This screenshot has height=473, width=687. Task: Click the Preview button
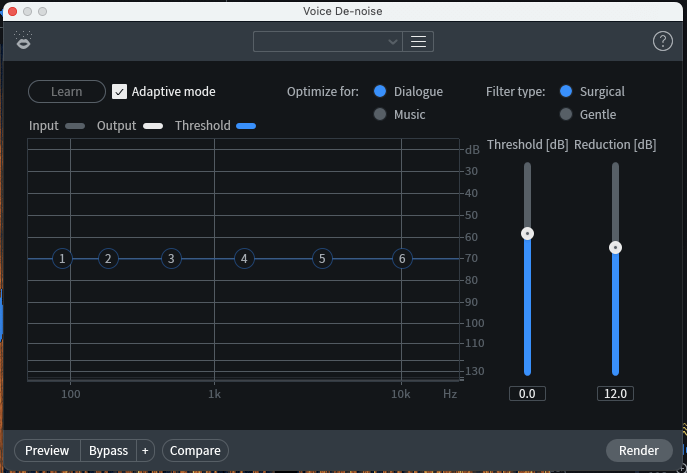[47, 451]
